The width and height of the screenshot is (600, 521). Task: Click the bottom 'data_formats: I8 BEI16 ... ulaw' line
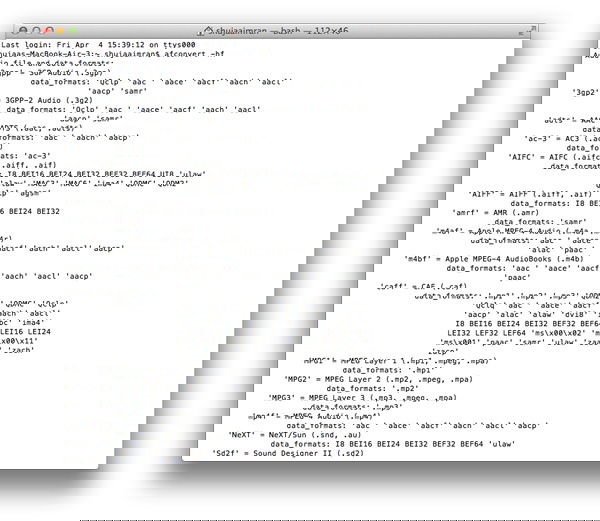(393, 444)
